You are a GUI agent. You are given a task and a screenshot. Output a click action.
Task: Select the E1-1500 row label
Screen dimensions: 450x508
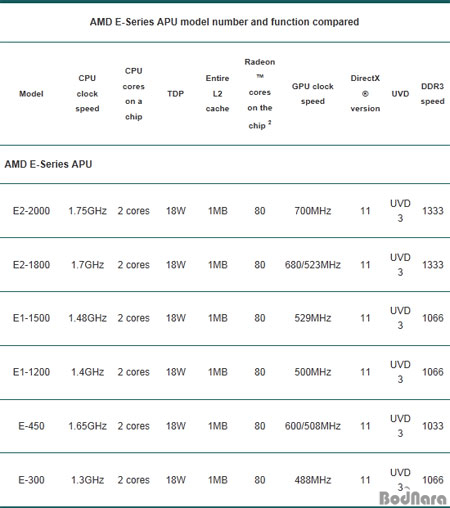pos(31,318)
